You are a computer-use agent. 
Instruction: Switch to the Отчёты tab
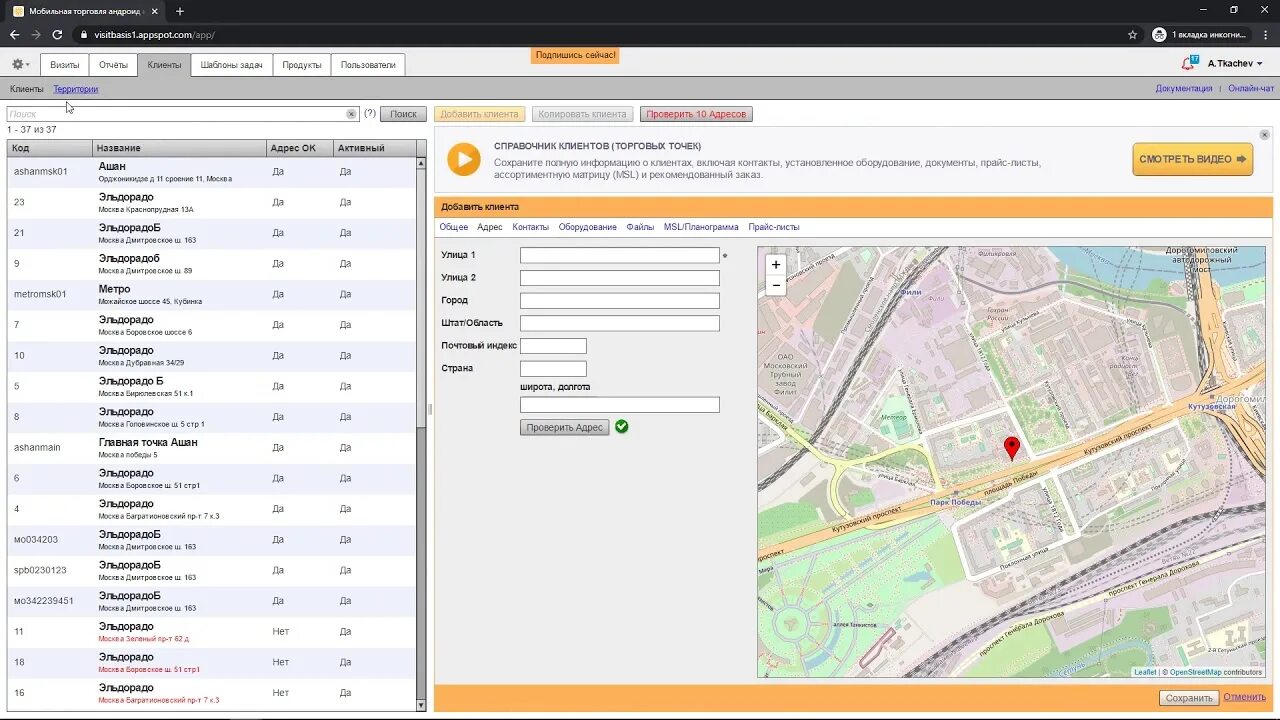point(113,65)
